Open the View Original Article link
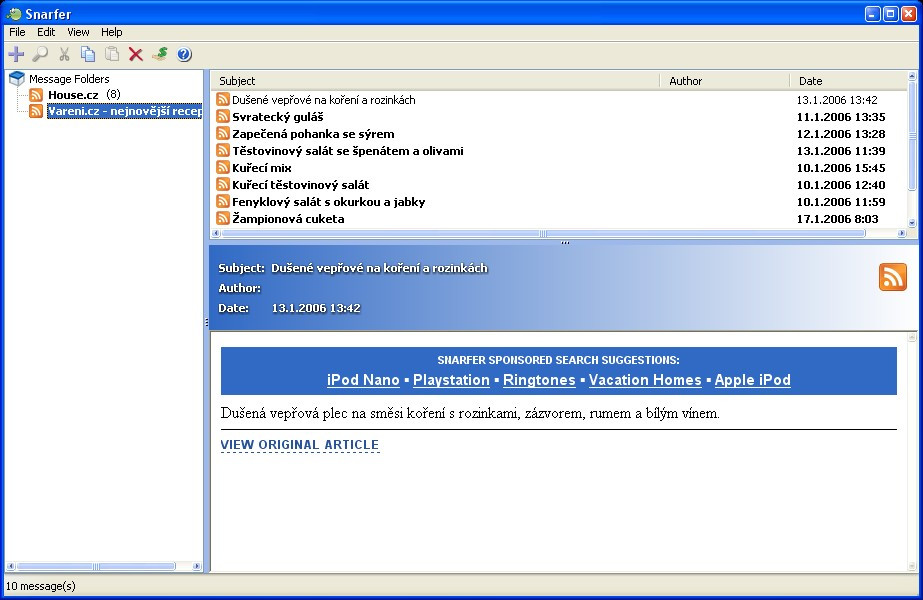Viewport: 923px width, 600px height. pos(299,445)
